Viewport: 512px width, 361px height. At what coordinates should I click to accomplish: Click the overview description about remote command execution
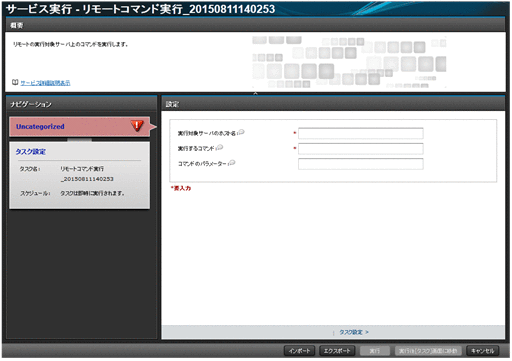pyautogui.click(x=71, y=44)
